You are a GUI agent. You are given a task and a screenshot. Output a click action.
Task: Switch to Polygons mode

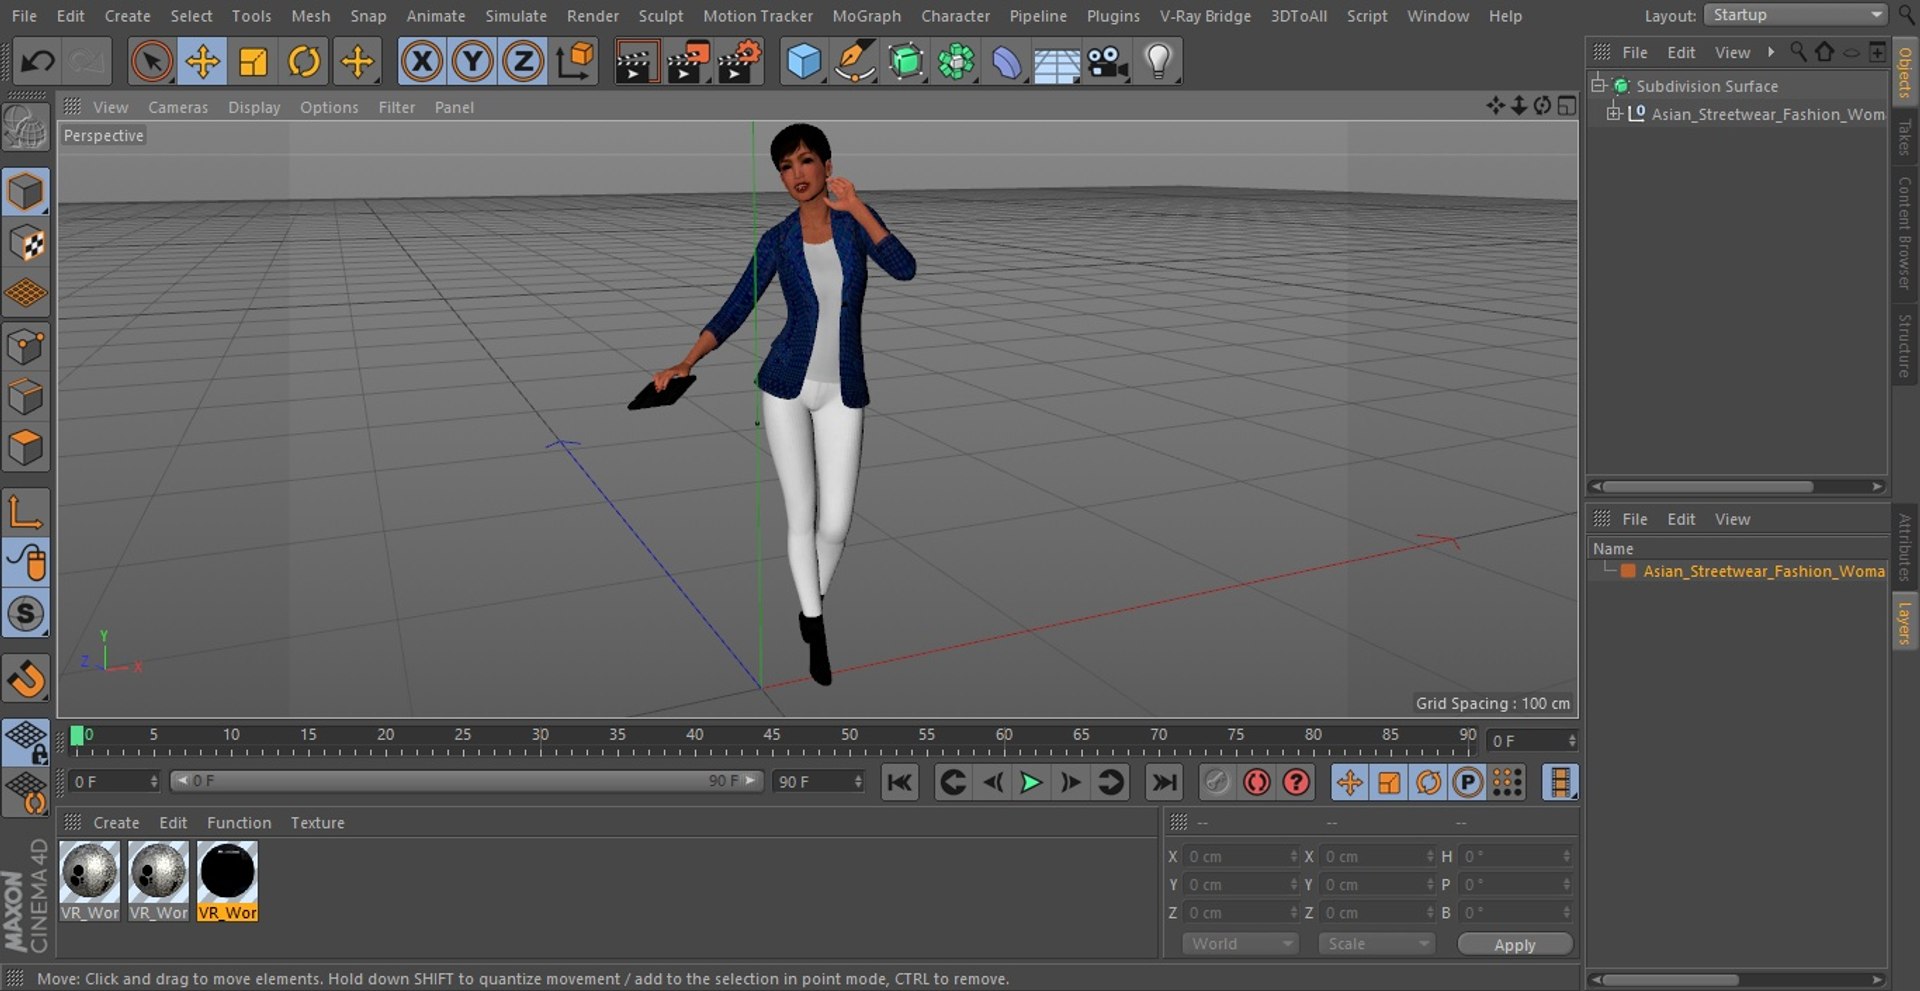point(25,448)
